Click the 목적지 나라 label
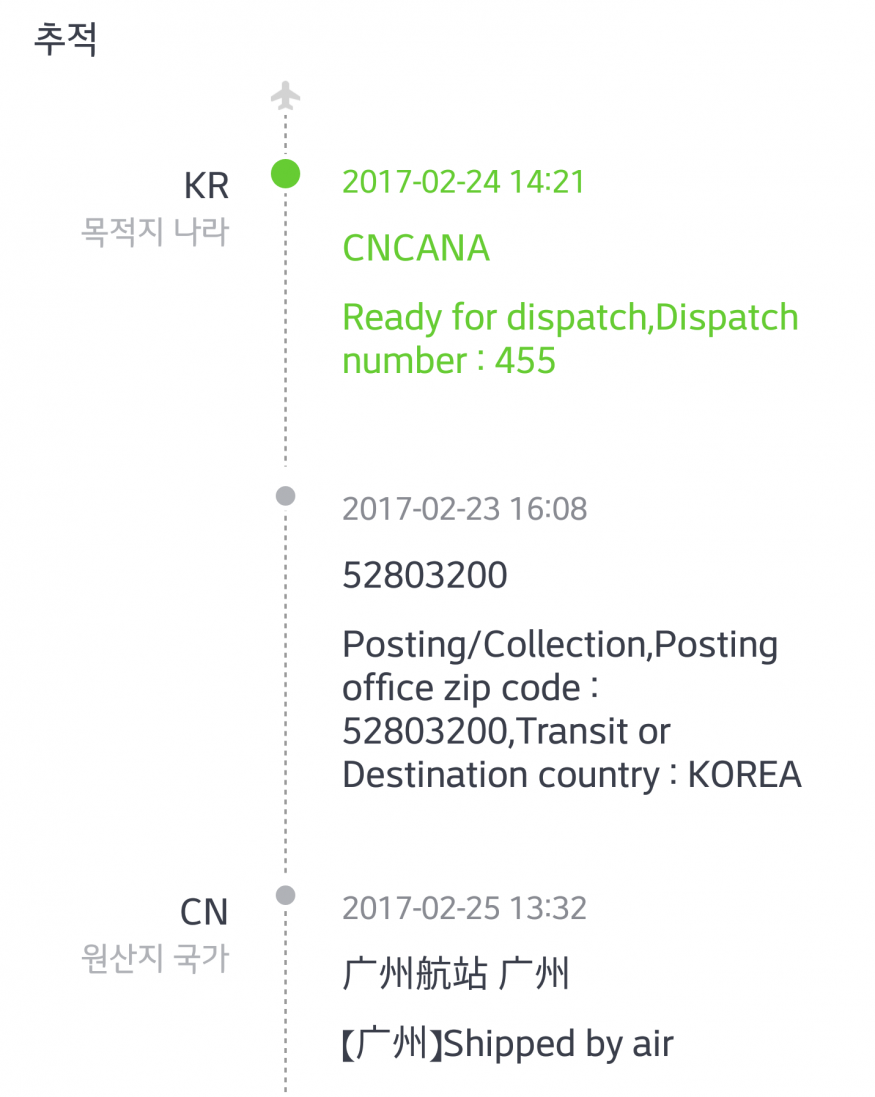 click(x=155, y=232)
